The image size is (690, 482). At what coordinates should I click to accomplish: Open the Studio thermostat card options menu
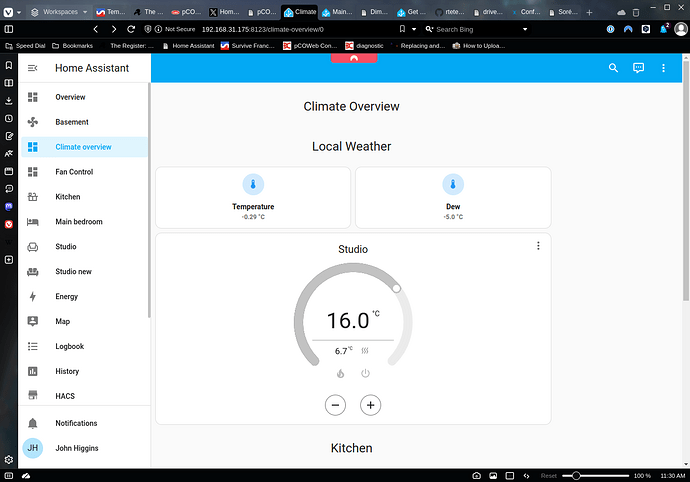coord(538,246)
